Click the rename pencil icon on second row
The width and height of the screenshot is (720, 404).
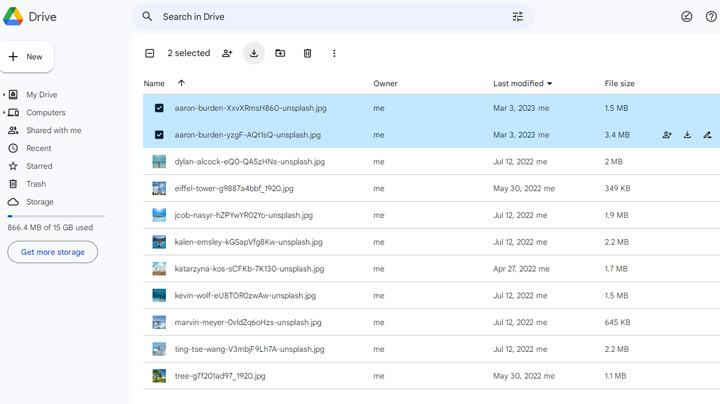[707, 135]
